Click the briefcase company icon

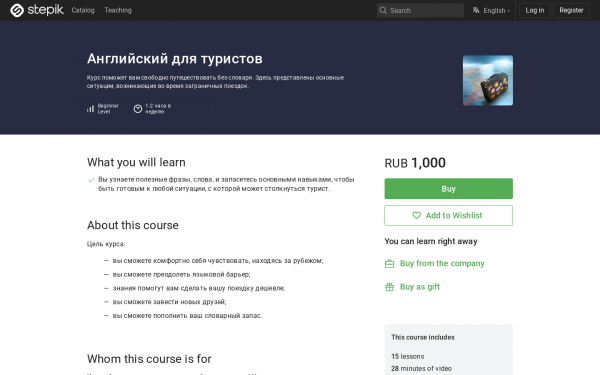click(389, 264)
